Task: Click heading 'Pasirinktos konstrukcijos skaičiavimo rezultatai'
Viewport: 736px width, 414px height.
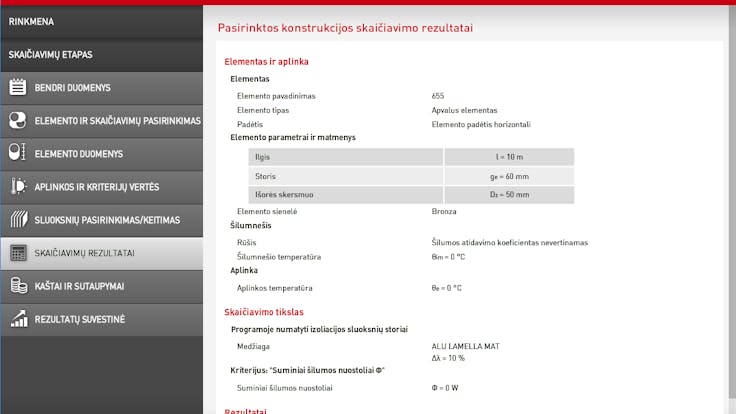Action: (x=345, y=28)
